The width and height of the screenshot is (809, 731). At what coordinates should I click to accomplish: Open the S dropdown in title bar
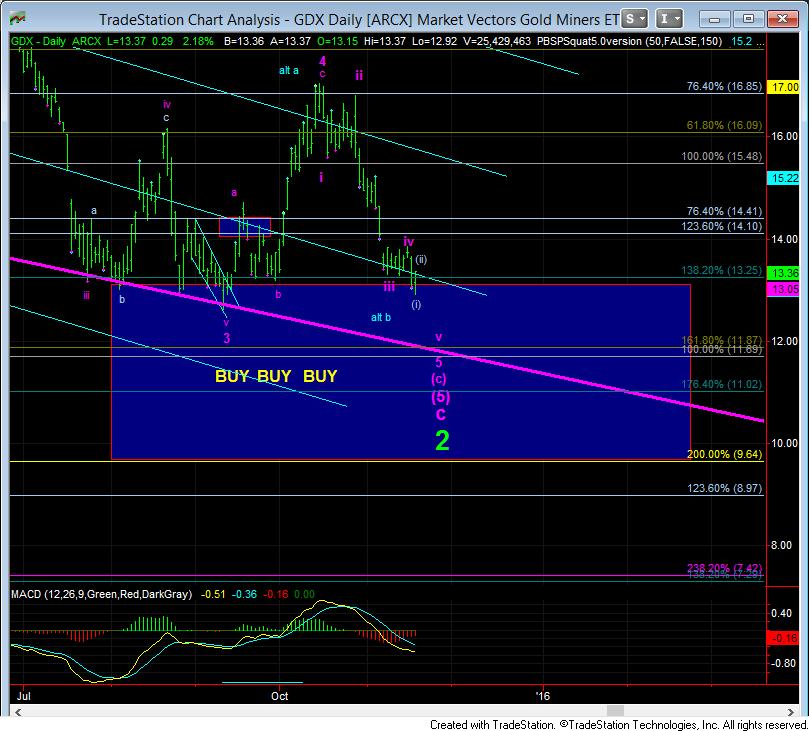pyautogui.click(x=634, y=20)
